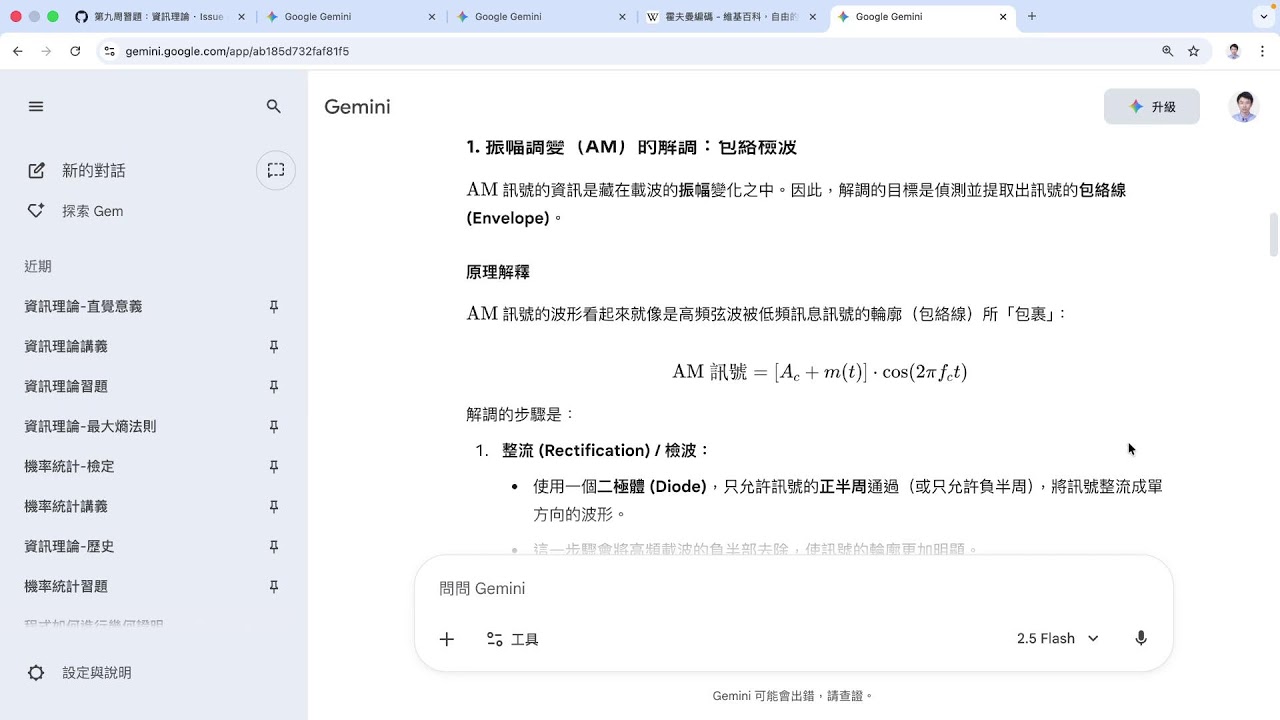Unpin the 資訊理論-直覺意義 chat pin icon
Viewport: 1280px width, 720px height.
(x=274, y=307)
